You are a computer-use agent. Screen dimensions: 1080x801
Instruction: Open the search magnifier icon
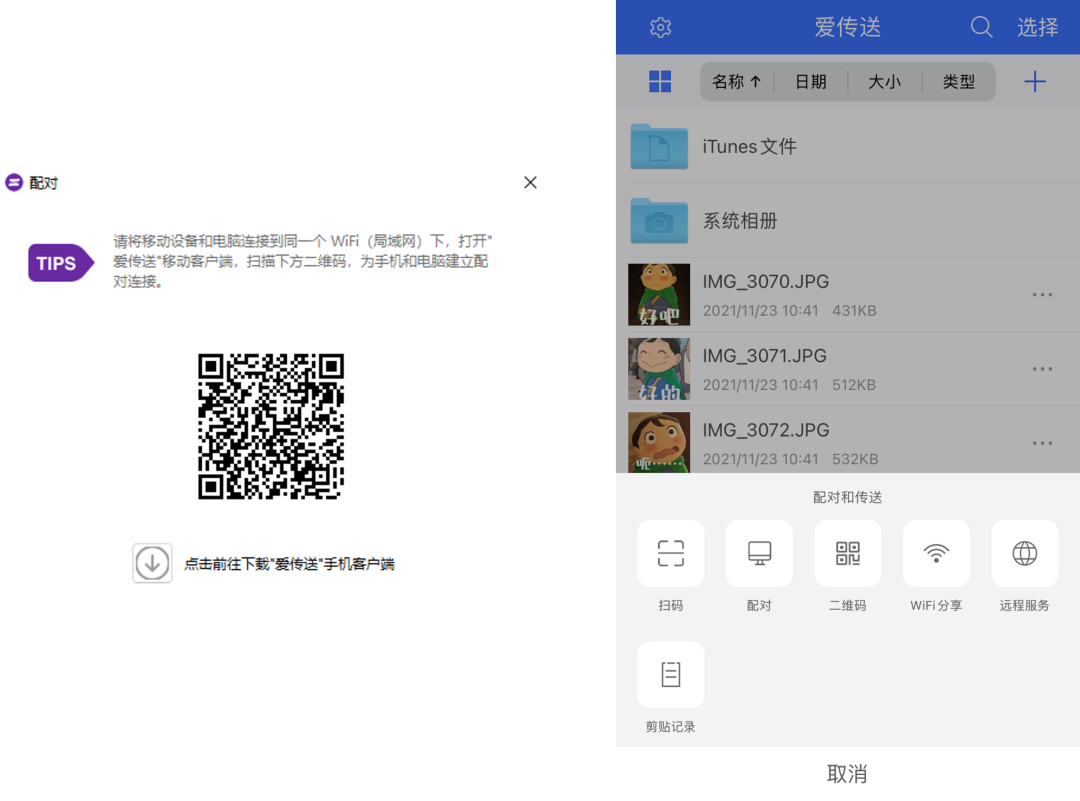click(981, 28)
